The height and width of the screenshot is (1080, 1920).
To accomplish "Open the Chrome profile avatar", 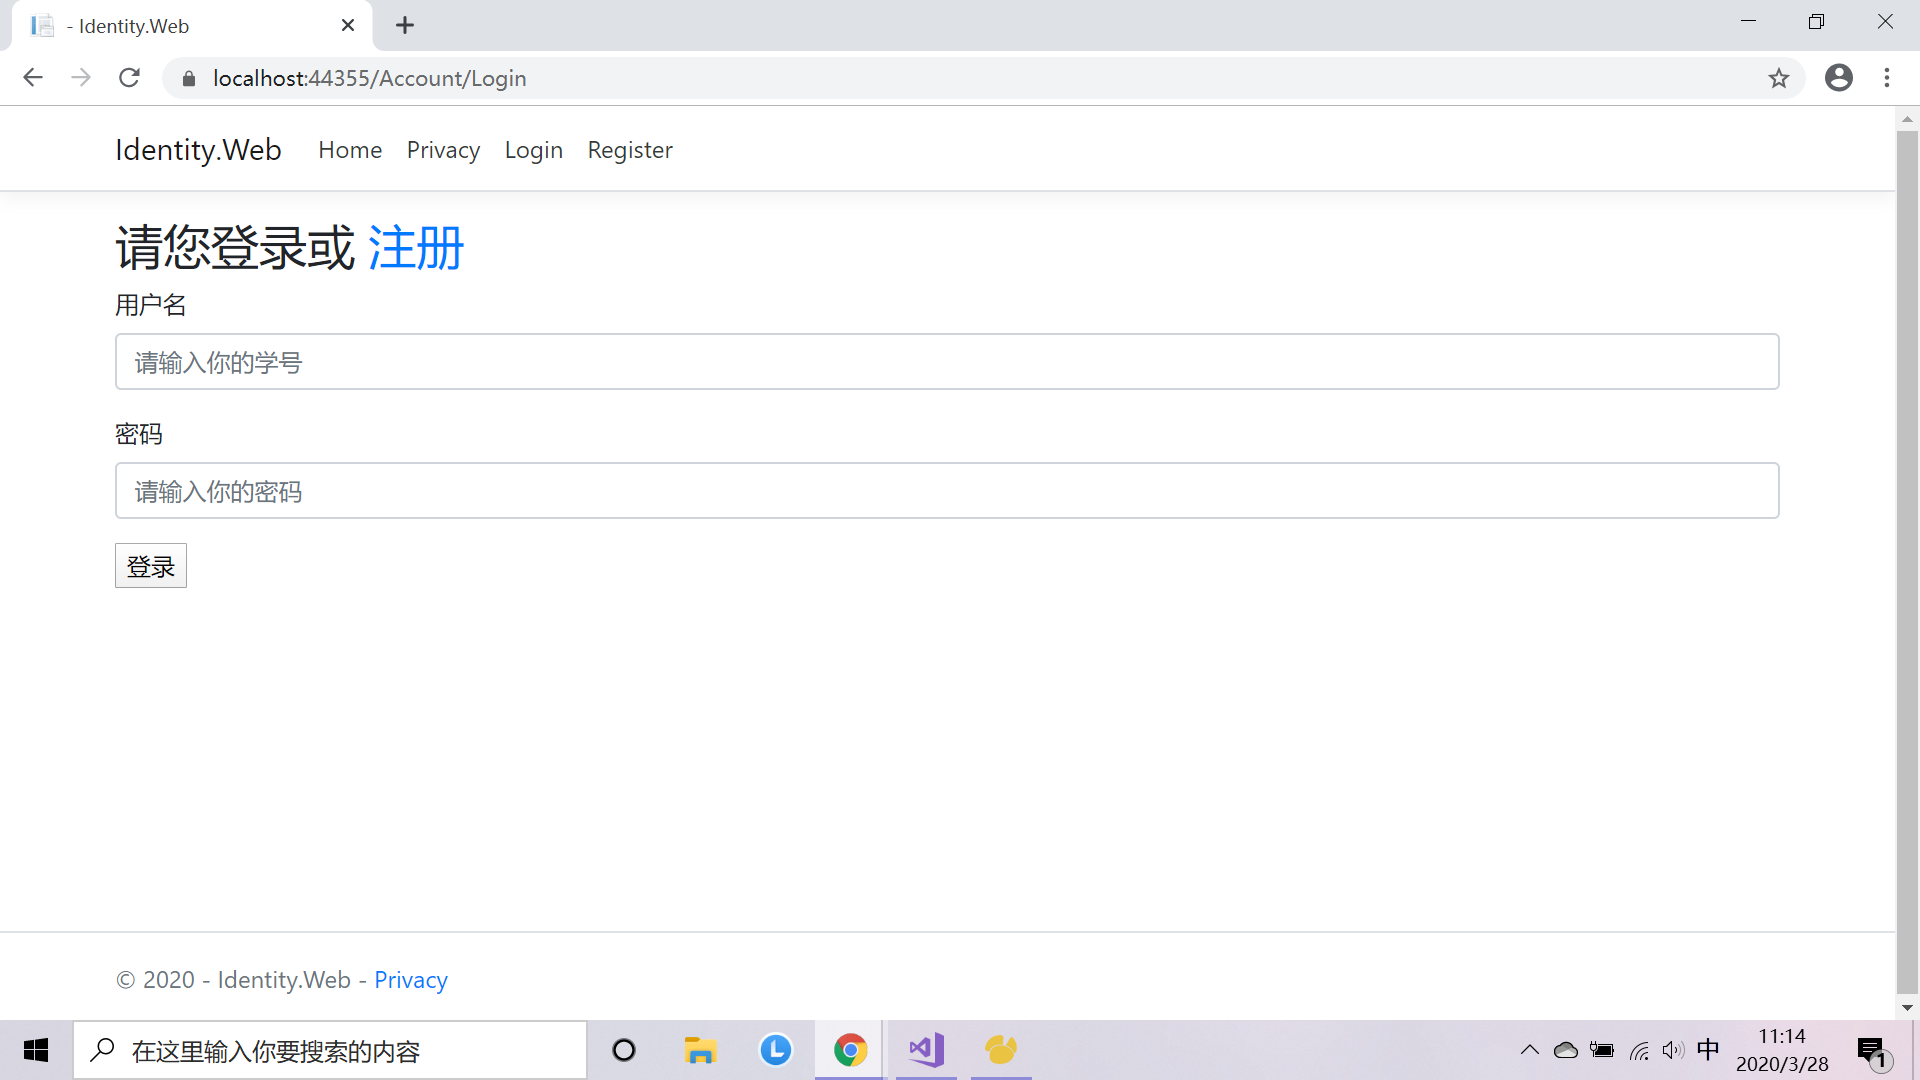I will point(1838,78).
